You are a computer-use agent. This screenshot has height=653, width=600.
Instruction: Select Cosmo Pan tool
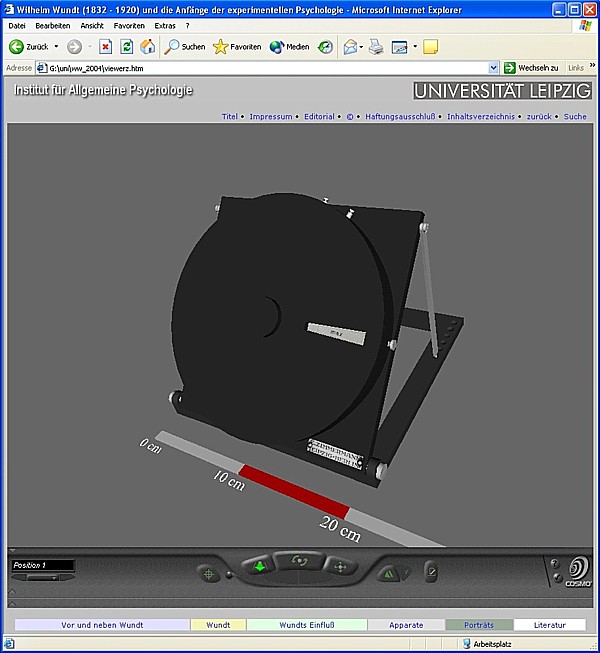click(x=341, y=567)
